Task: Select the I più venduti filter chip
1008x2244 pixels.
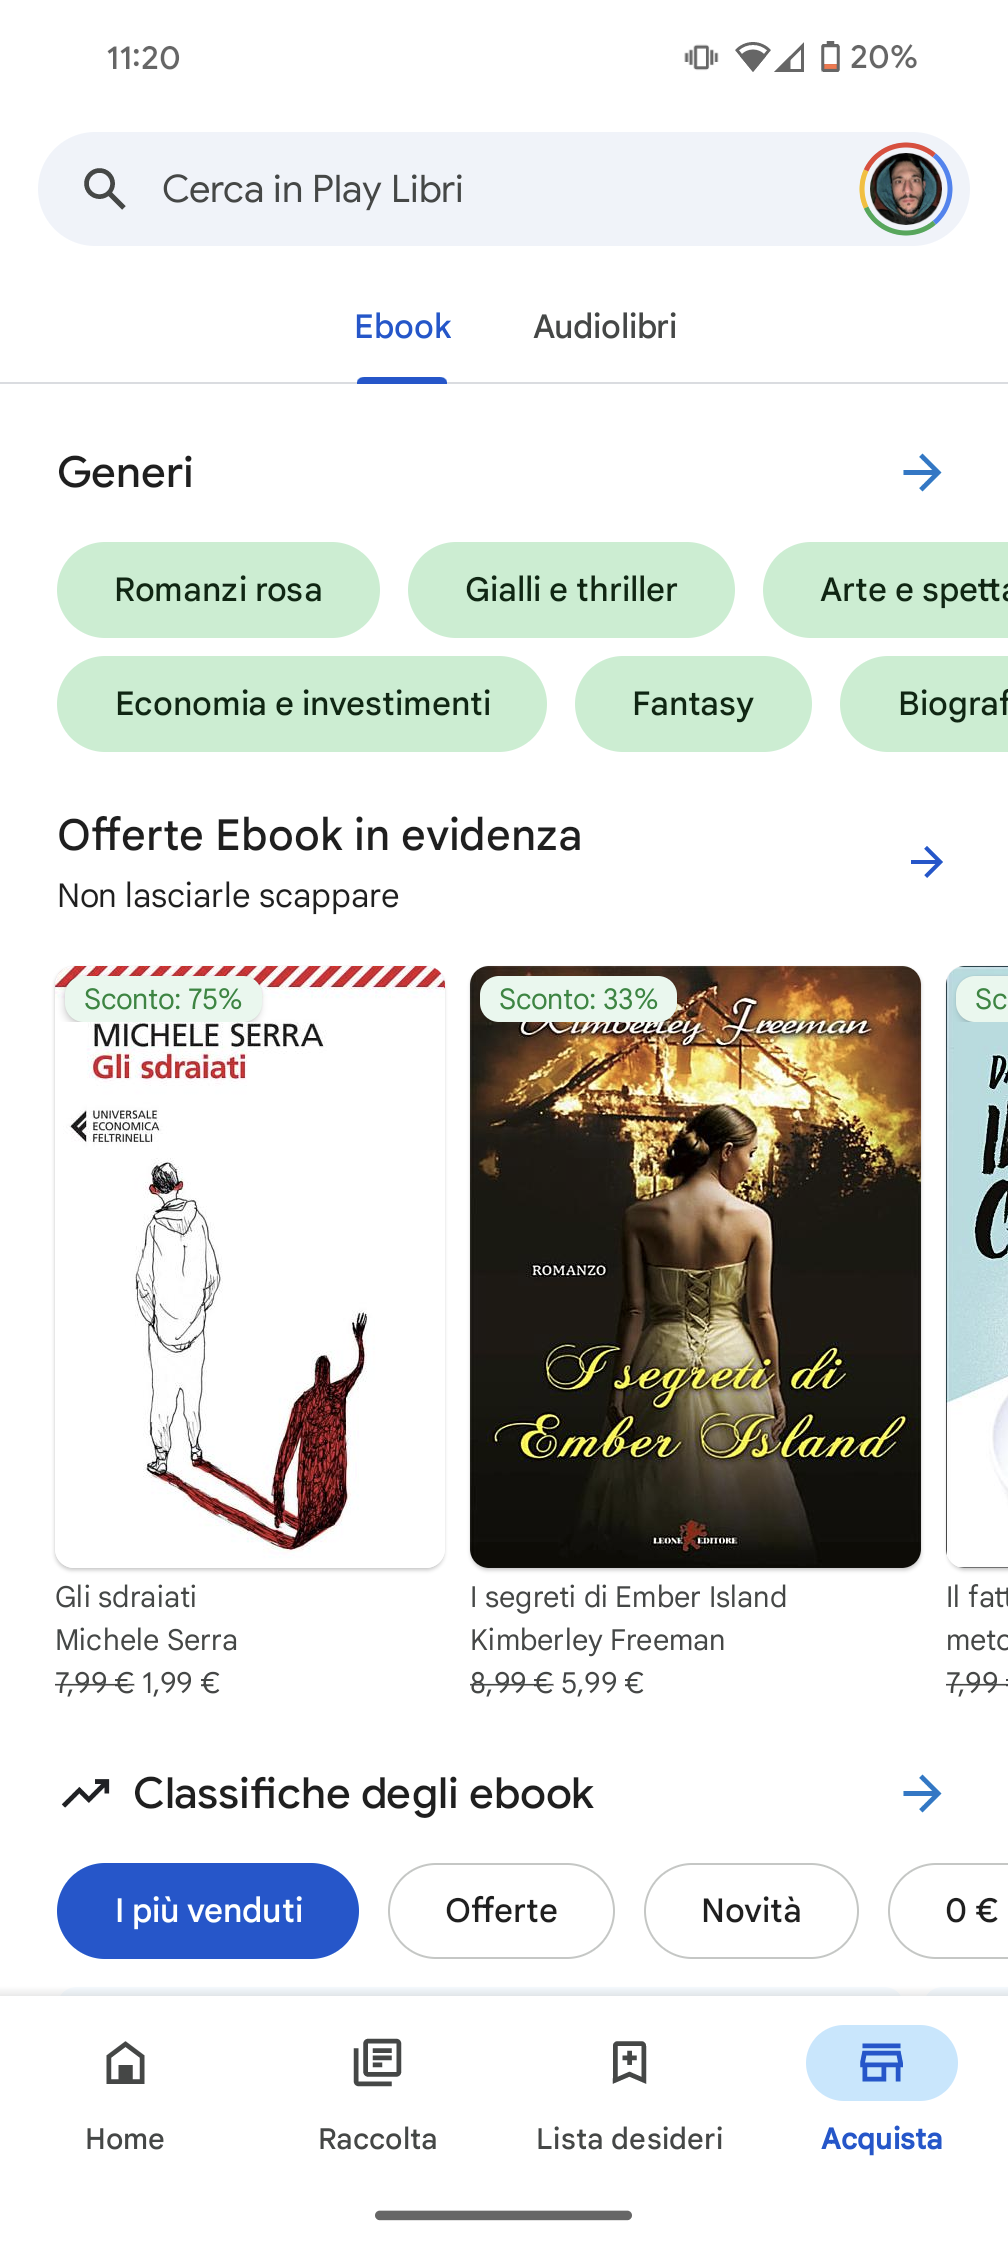Action: 208,1911
